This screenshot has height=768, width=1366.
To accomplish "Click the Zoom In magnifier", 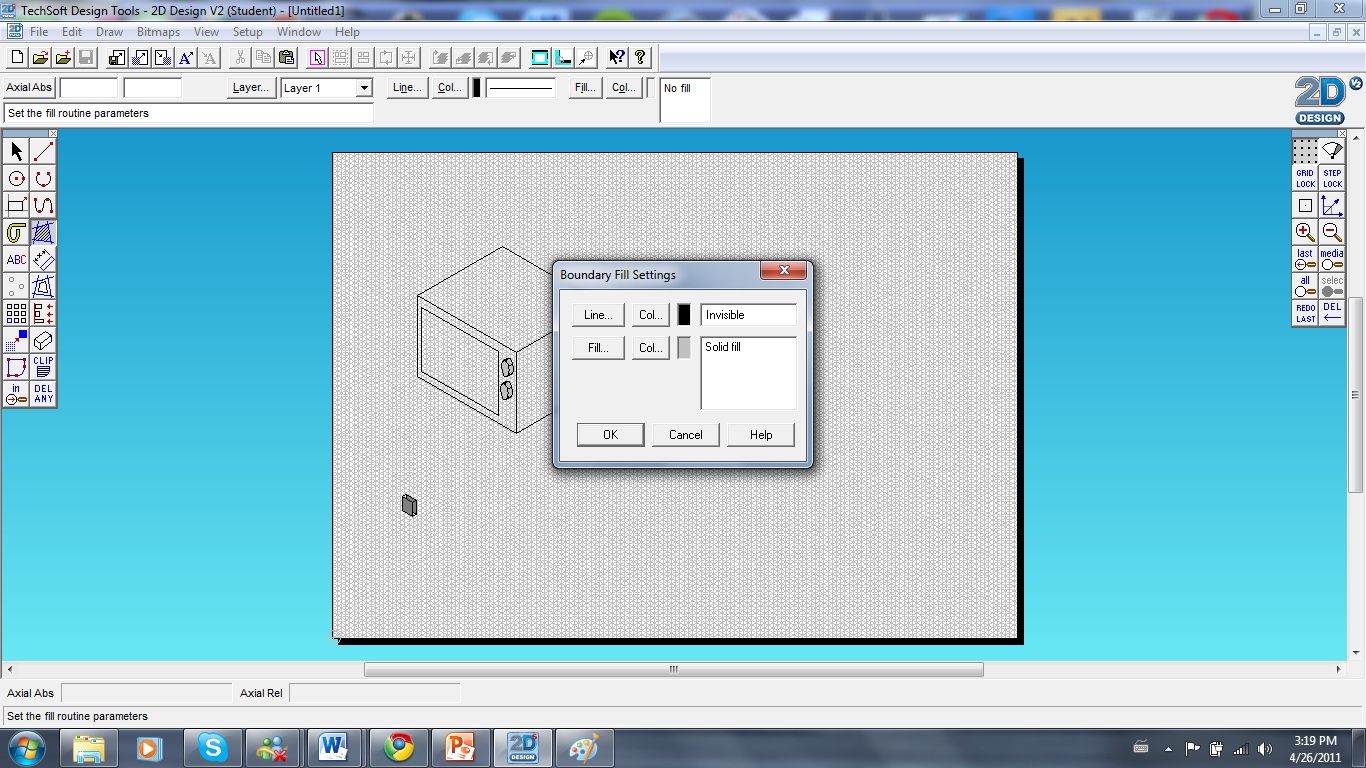I will (x=1304, y=231).
